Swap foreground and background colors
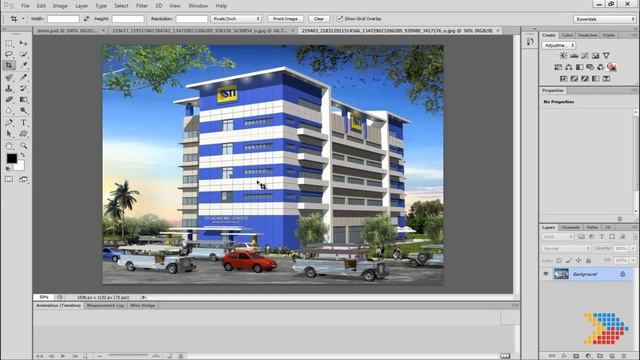 point(23,155)
